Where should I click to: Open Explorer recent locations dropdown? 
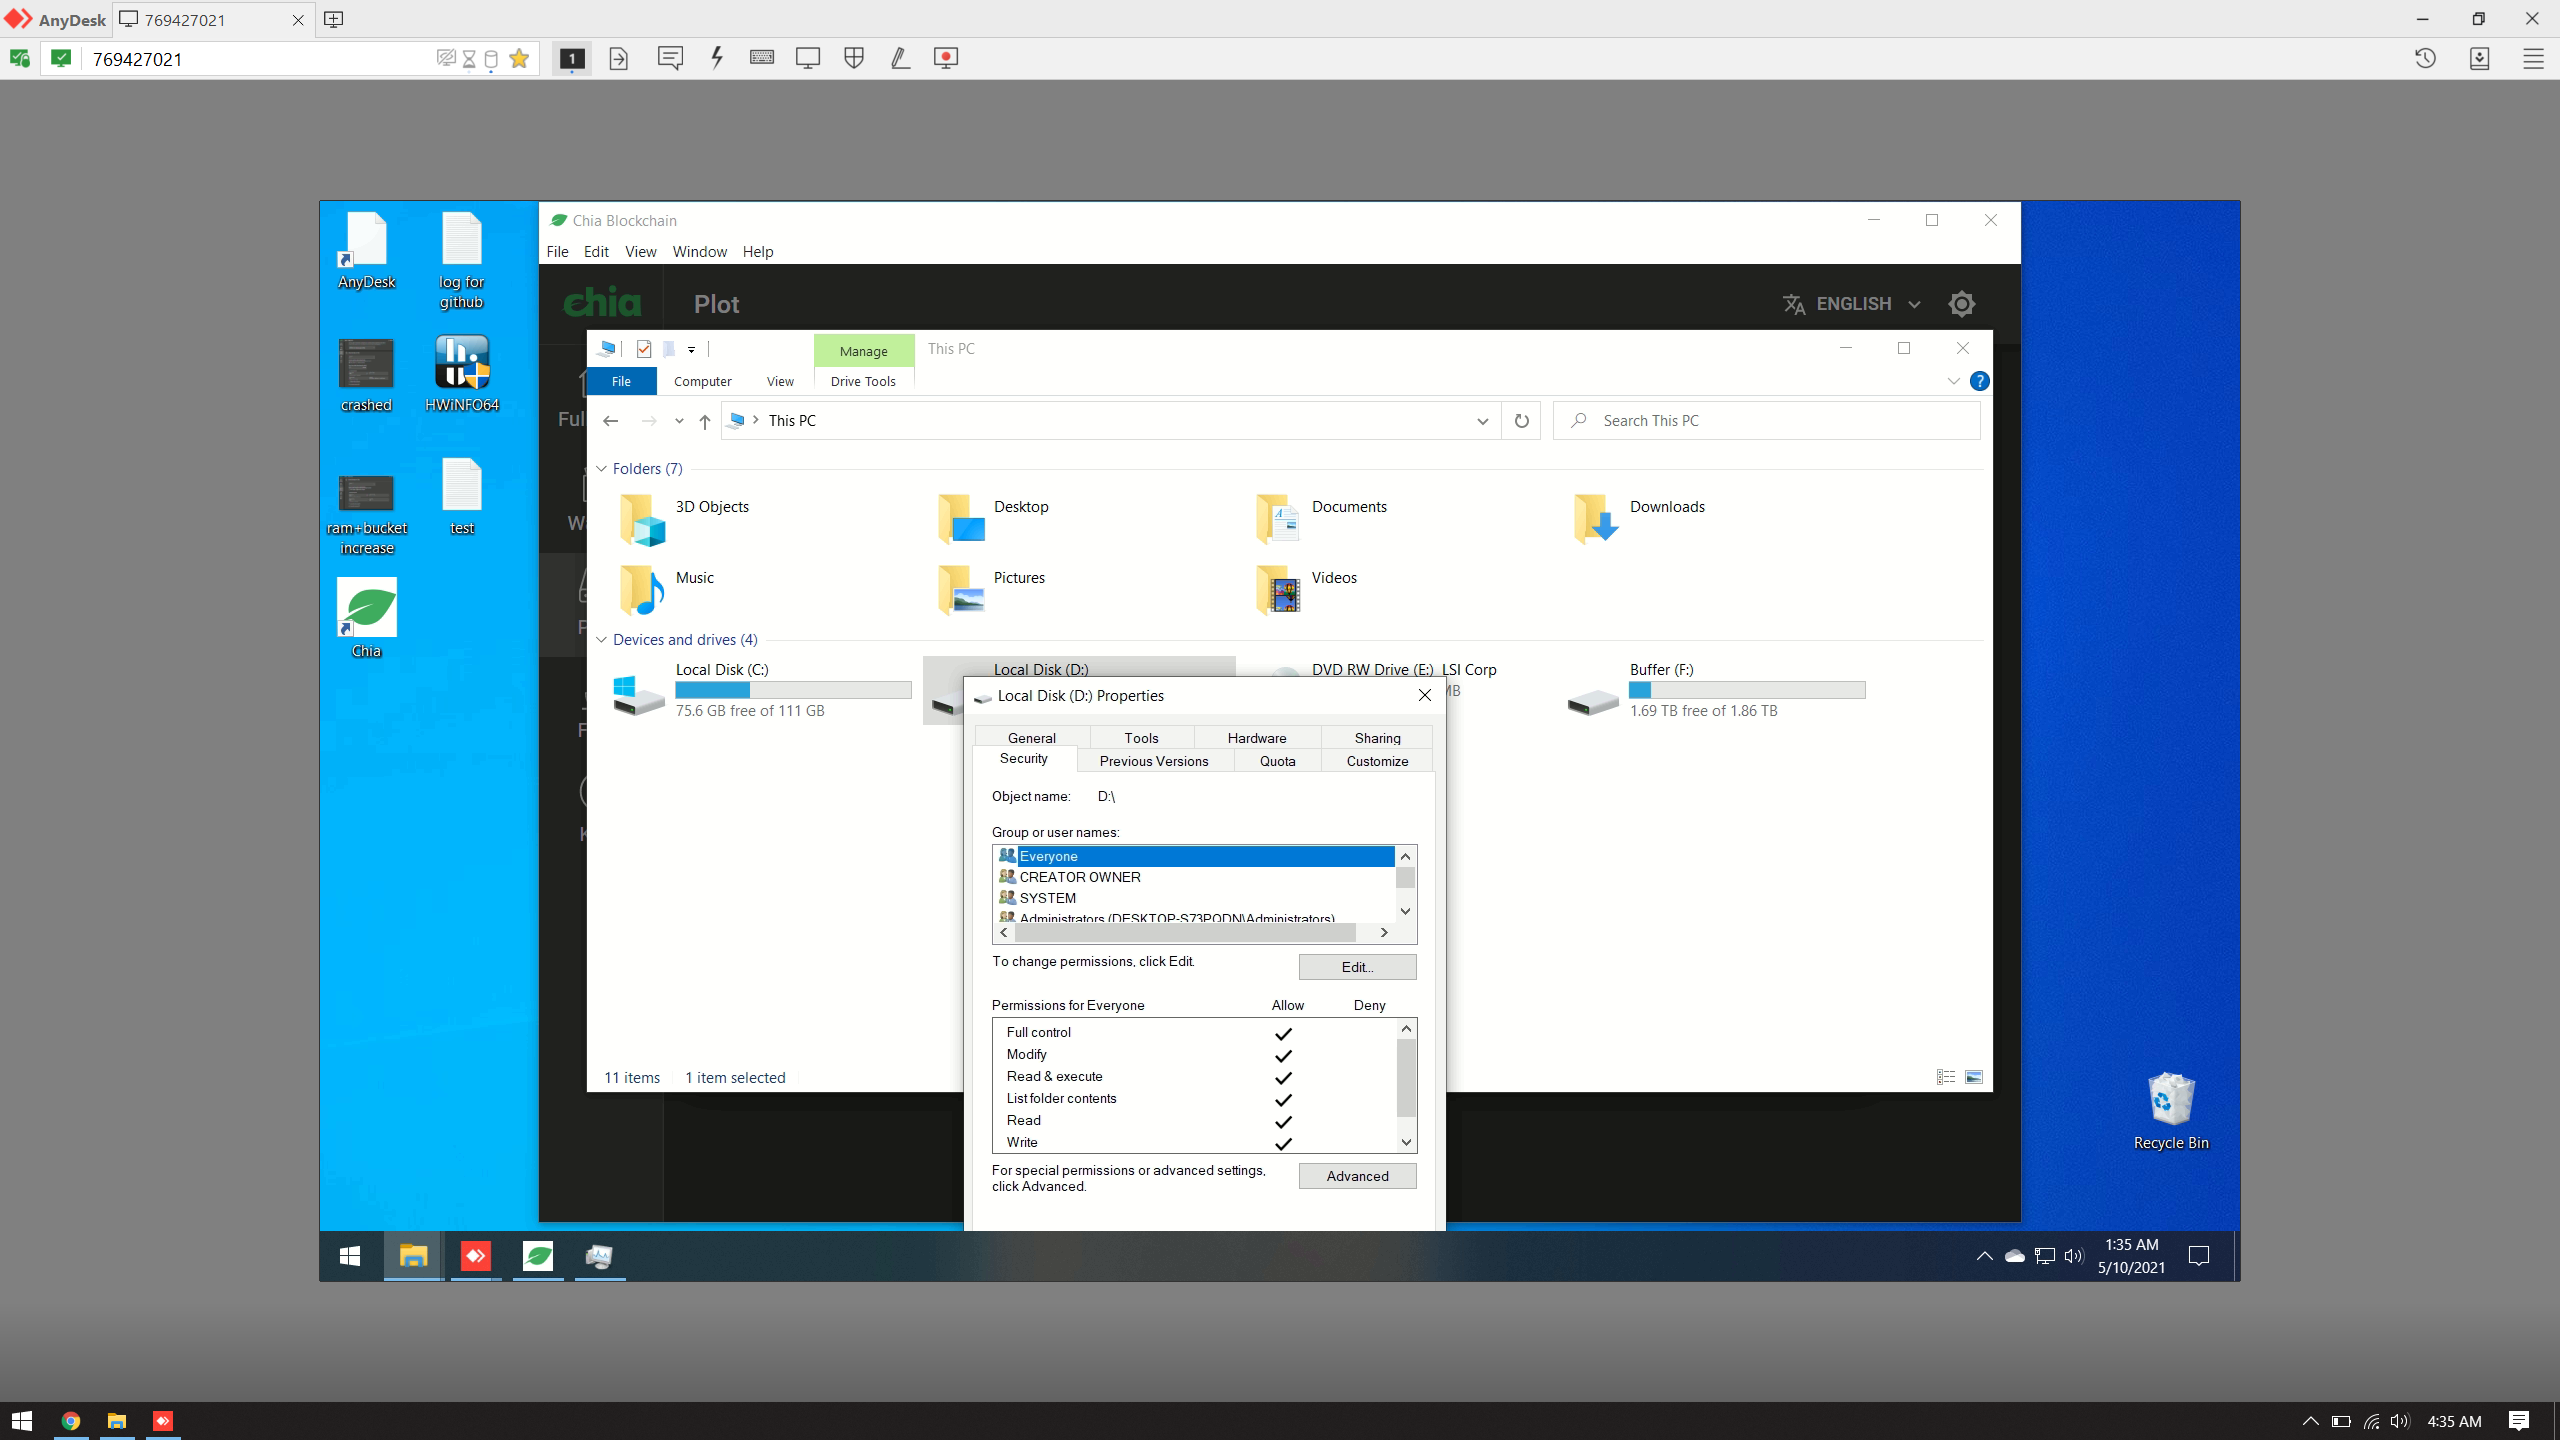pos(679,421)
